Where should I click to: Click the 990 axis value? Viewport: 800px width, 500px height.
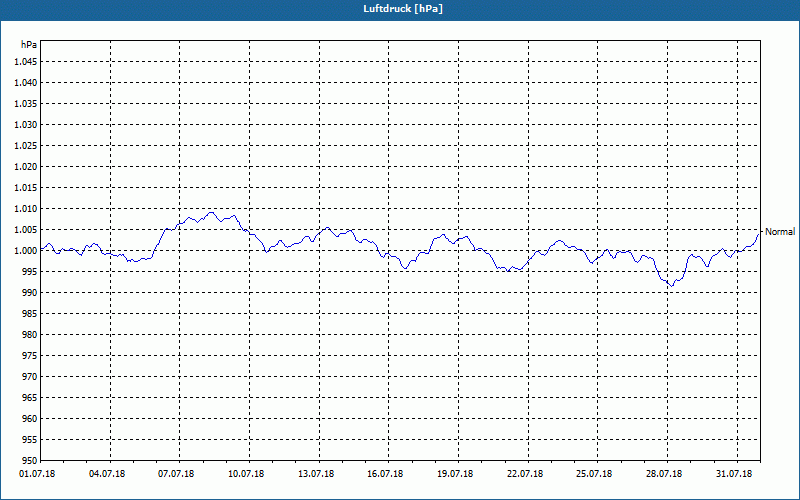(31, 293)
